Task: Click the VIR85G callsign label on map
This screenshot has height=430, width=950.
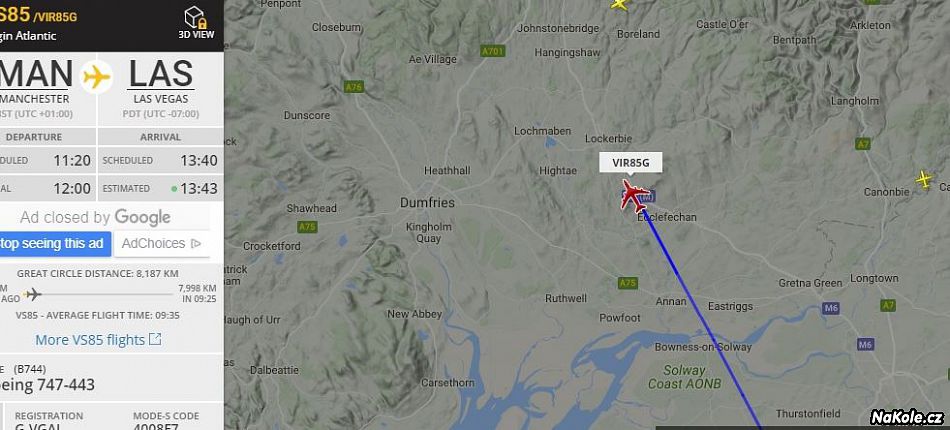Action: pyautogui.click(x=631, y=162)
